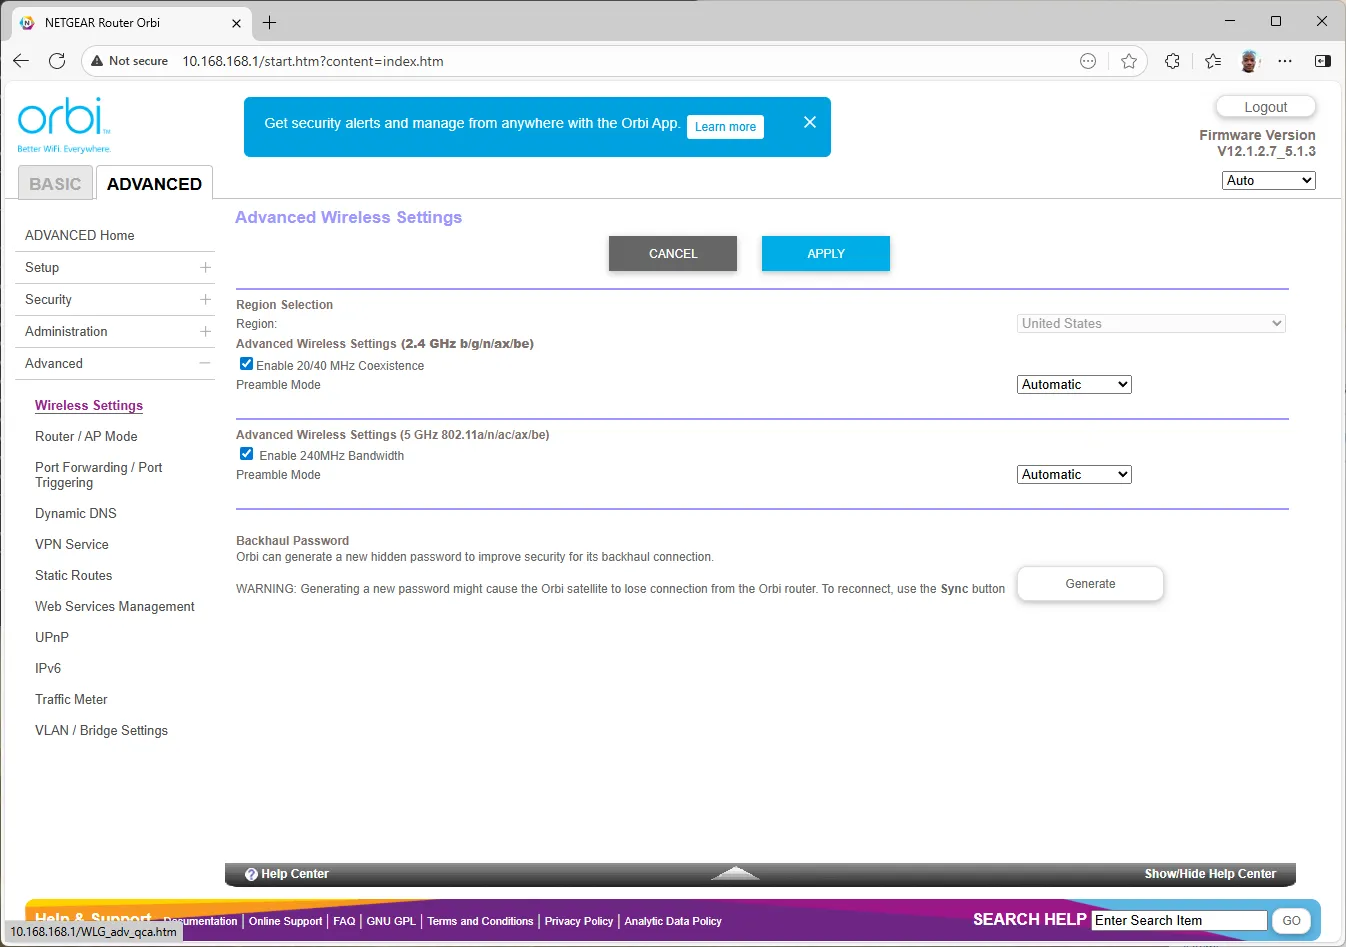Open the 5 GHz Preamble Mode dropdown
Viewport: 1346px width, 947px height.
pyautogui.click(x=1074, y=474)
